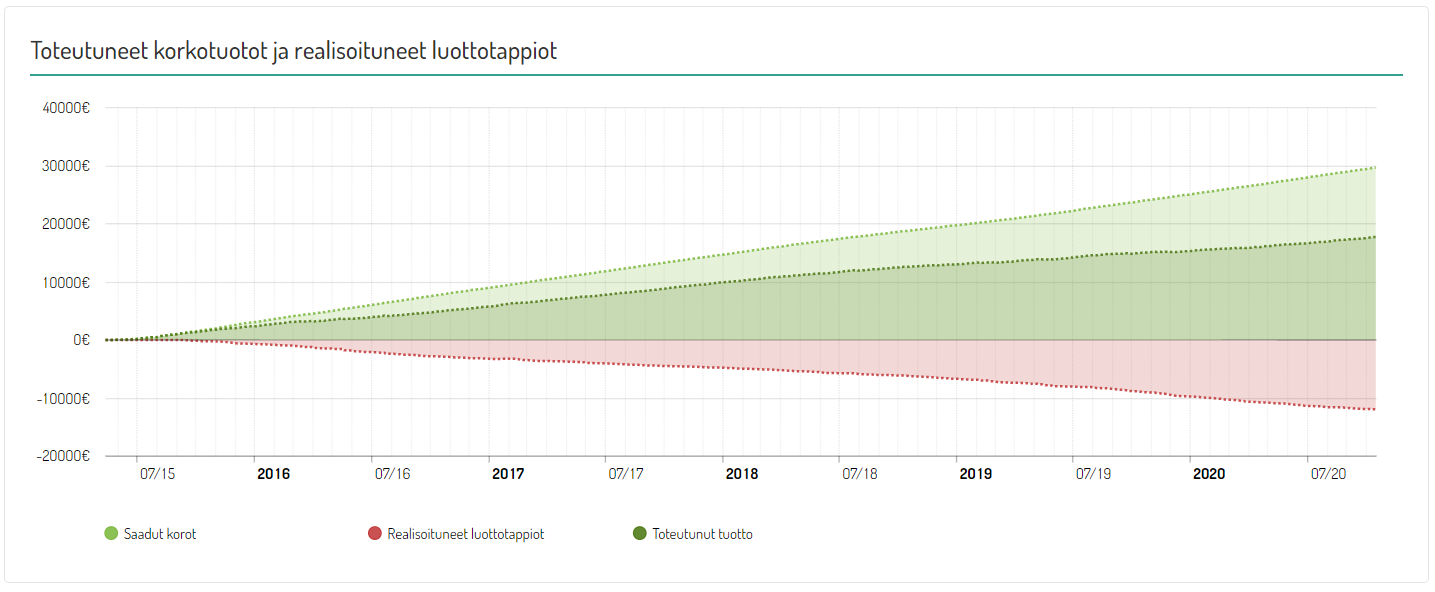1435x592 pixels.
Task: Click the 07/15 date tick label
Action: tap(157, 474)
